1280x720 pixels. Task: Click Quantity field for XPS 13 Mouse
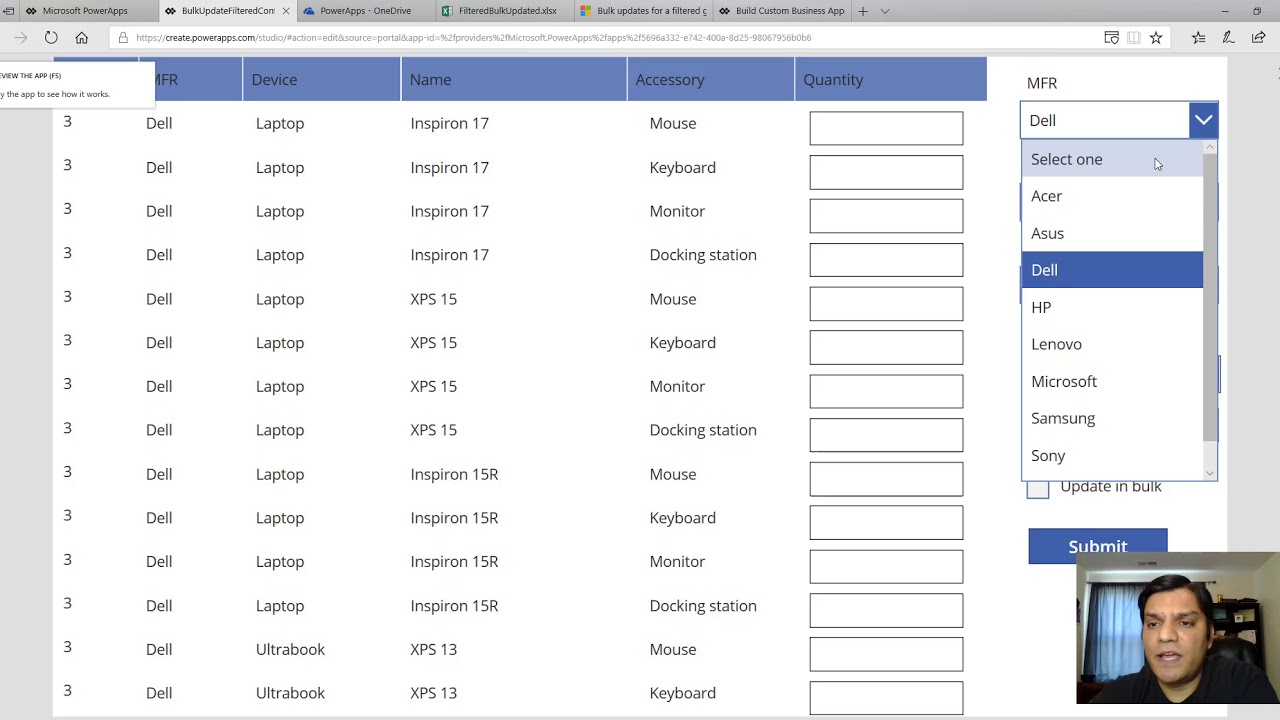(886, 654)
